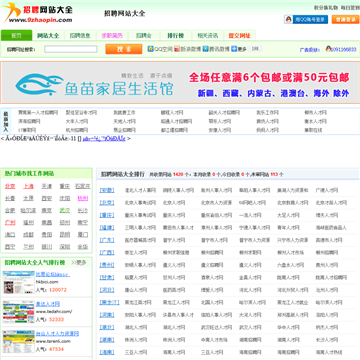Pick 武汉 in the hot cities list

[x=65, y=210]
